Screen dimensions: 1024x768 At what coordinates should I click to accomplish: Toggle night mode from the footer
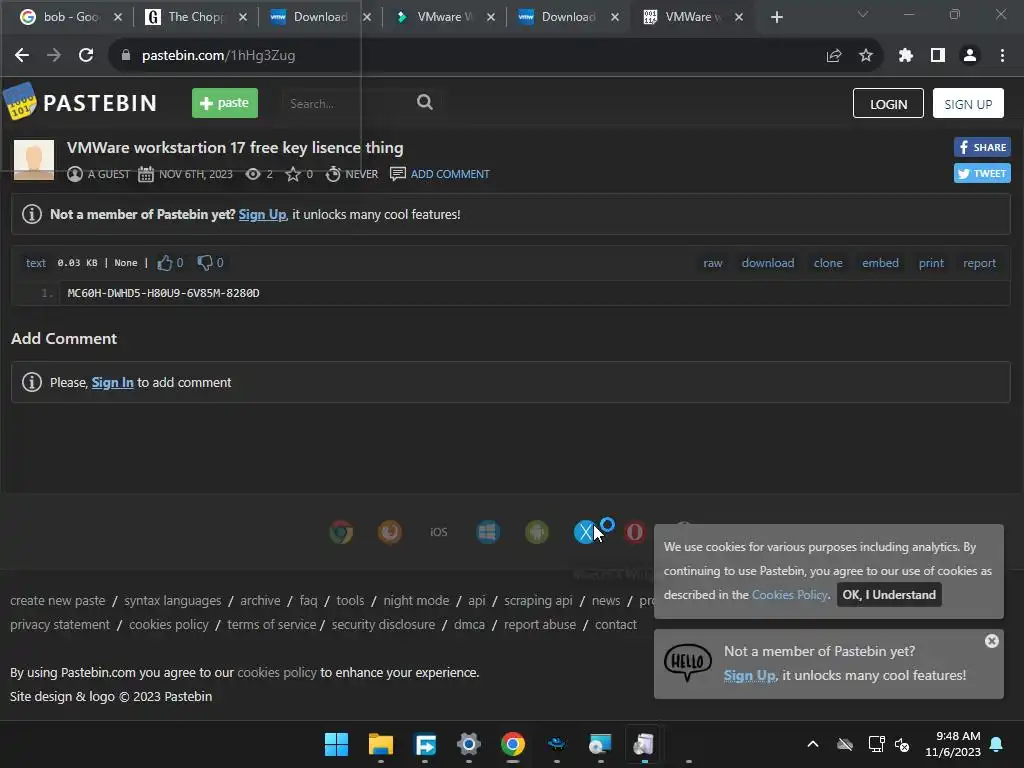pyautogui.click(x=416, y=601)
